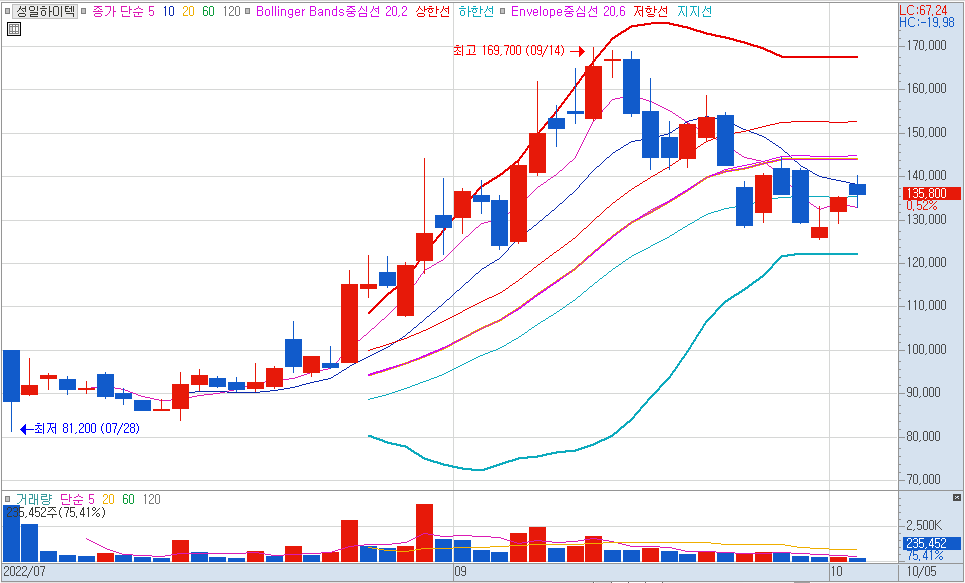965x583 pixels.
Task: Click the 09 month marker on date axis
Action: click(460, 571)
